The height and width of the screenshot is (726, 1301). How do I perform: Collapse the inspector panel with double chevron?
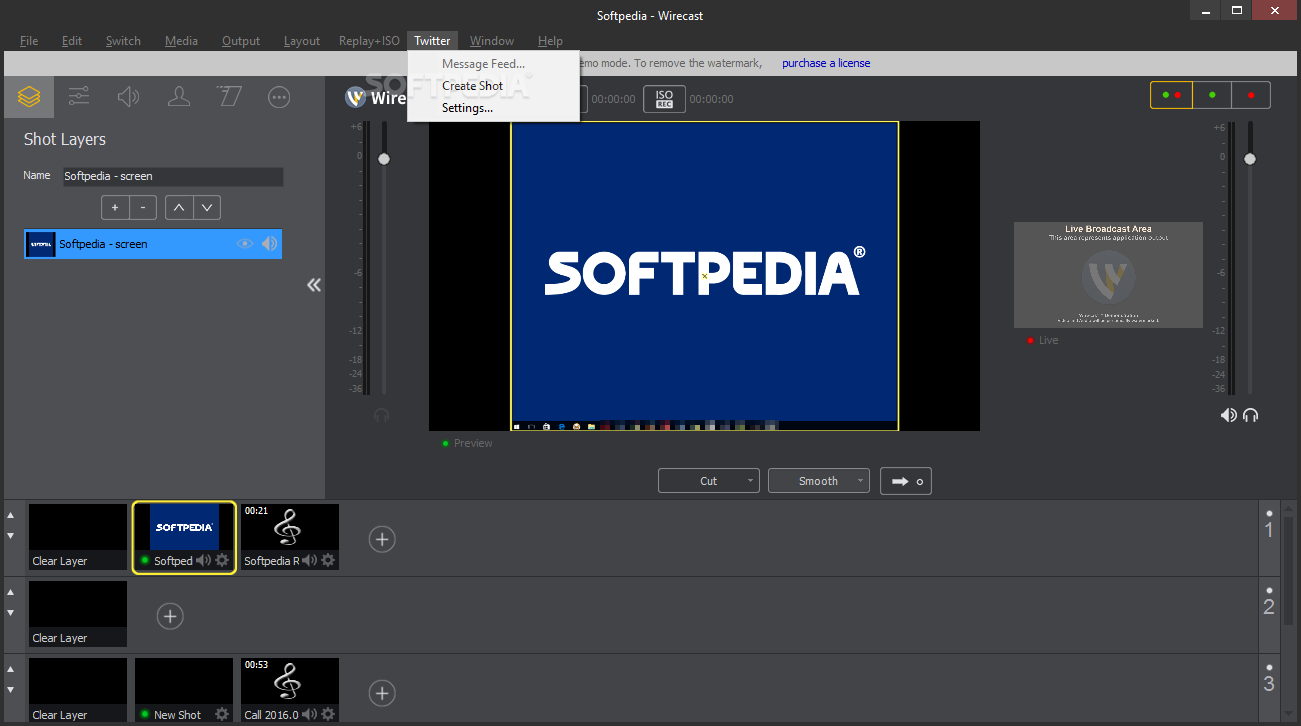pos(314,285)
